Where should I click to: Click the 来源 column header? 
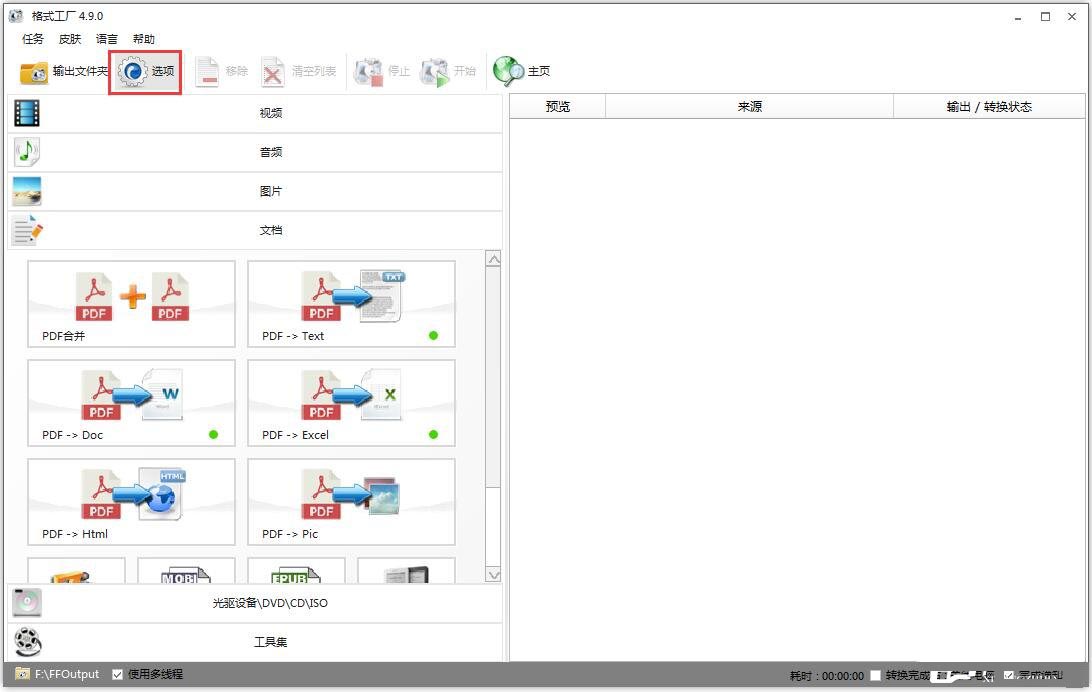pyautogui.click(x=749, y=107)
